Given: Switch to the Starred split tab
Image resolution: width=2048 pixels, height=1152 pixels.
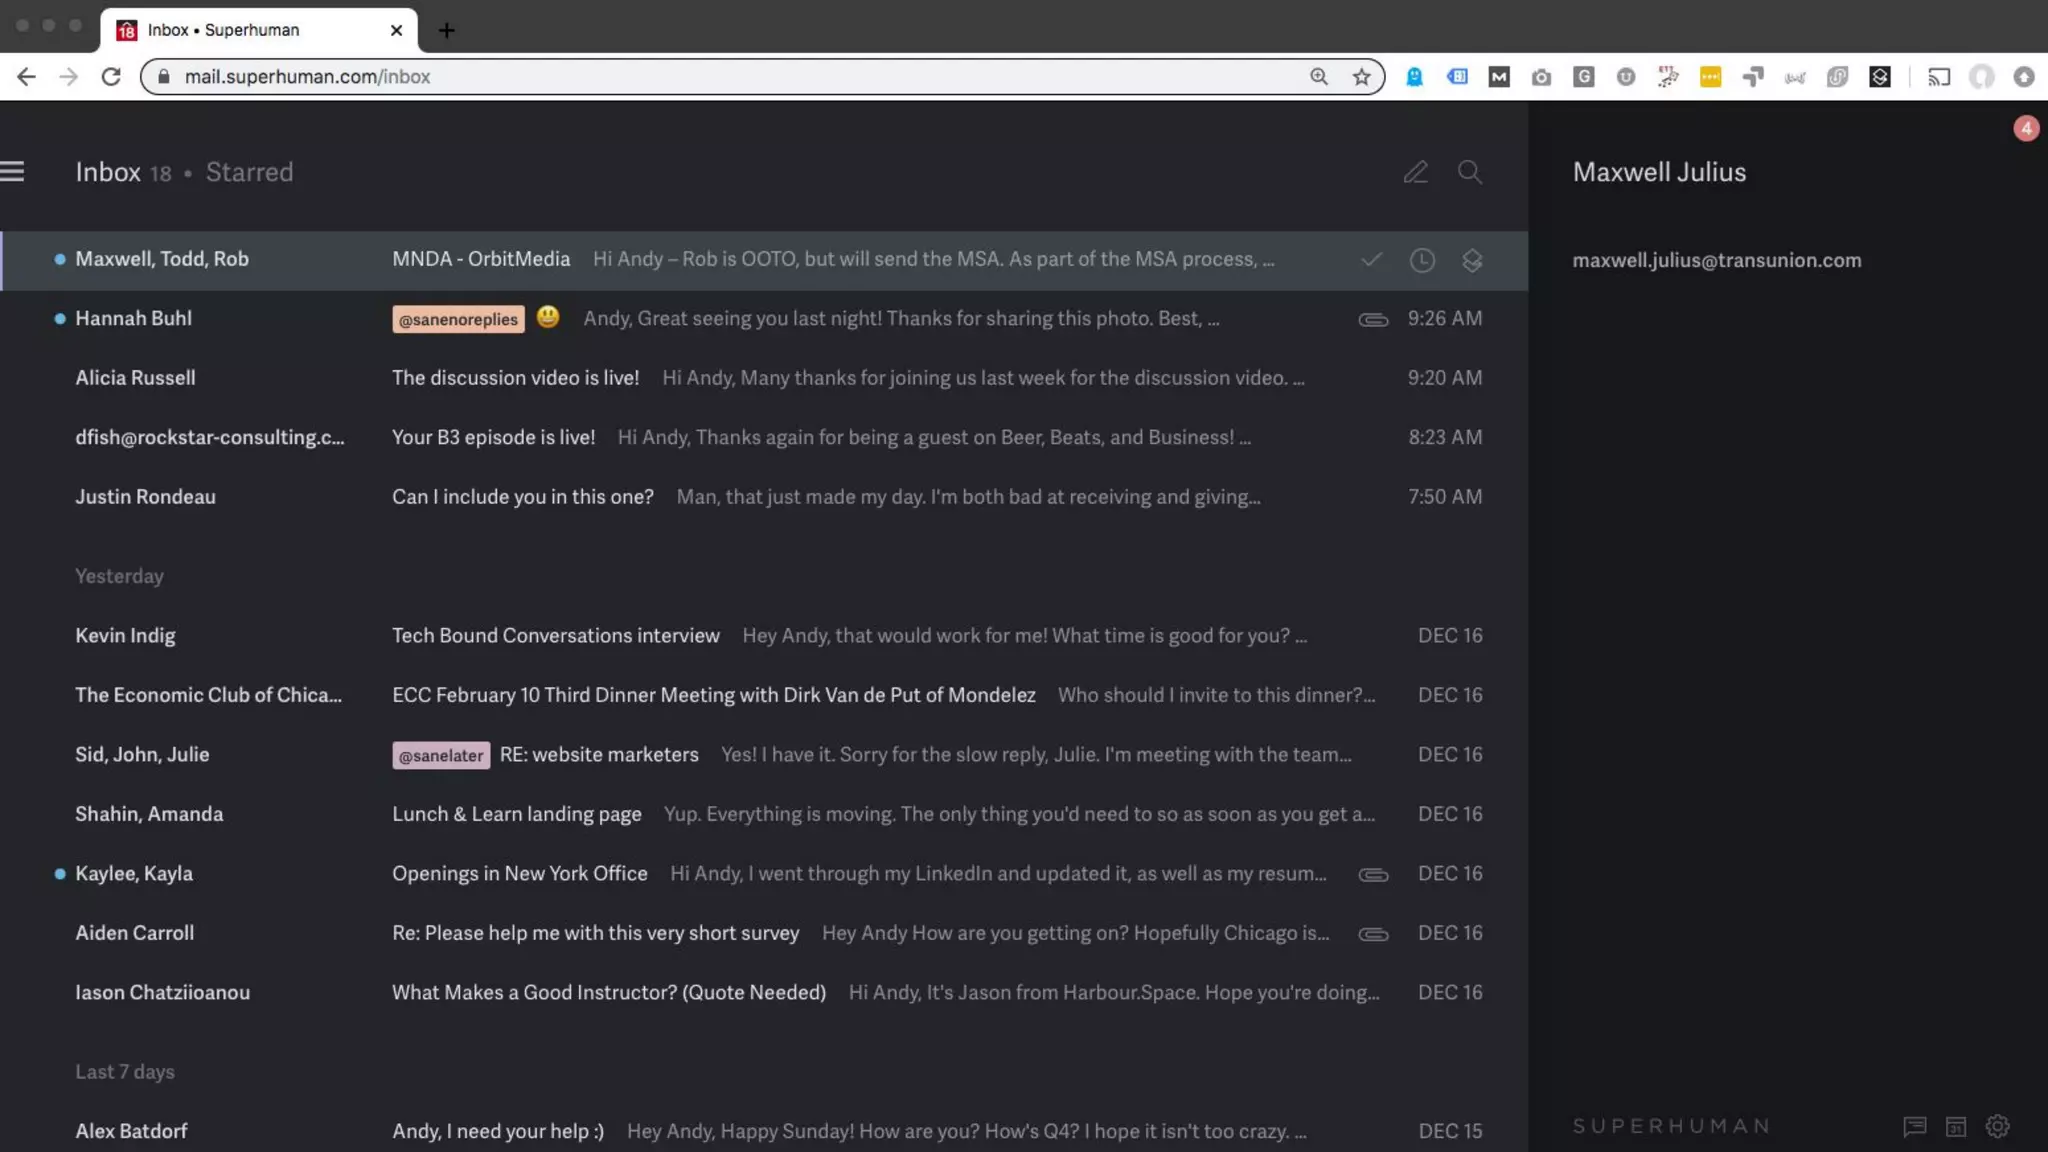Looking at the screenshot, I should tap(249, 172).
